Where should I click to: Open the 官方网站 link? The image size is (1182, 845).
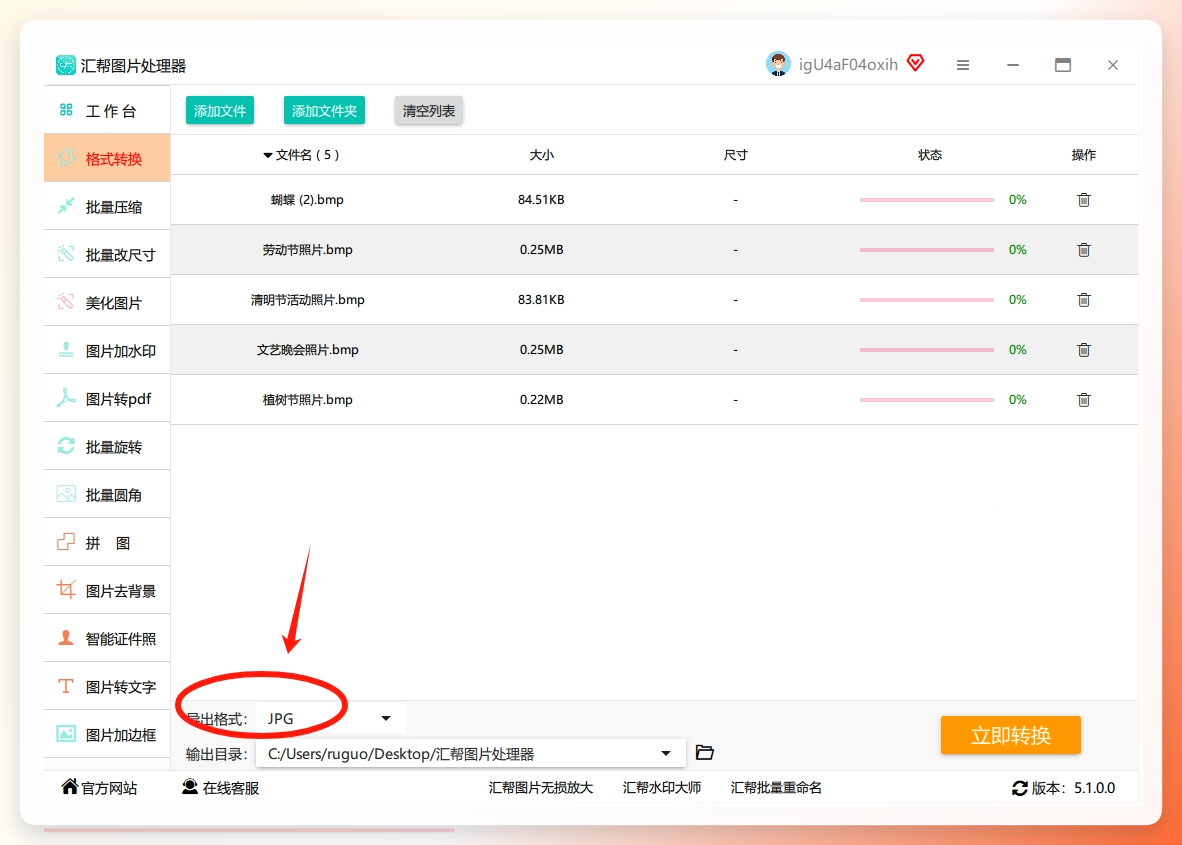click(100, 788)
